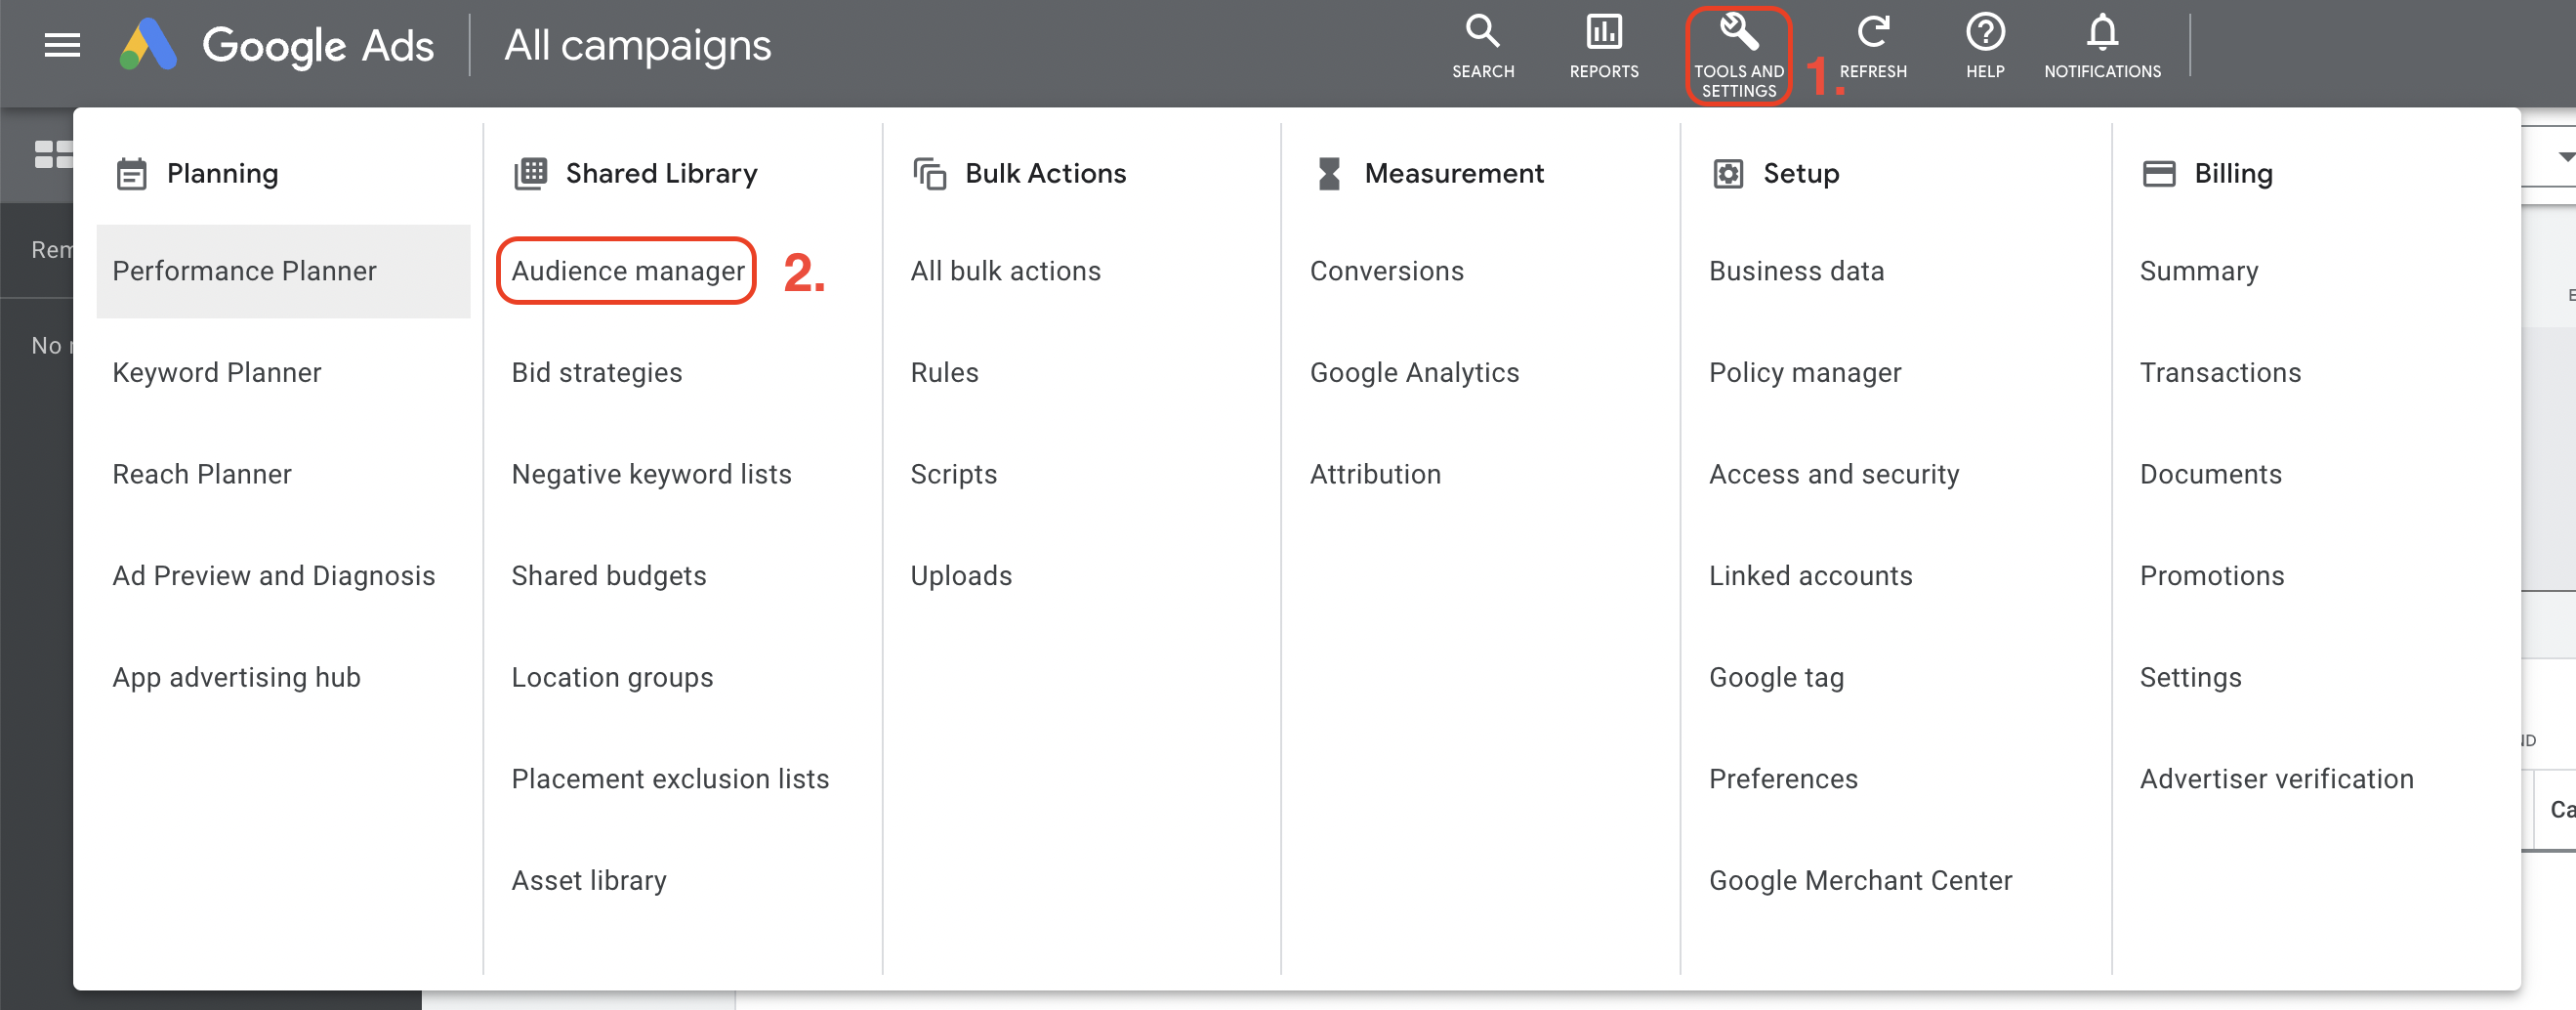Open App advertising hub
The image size is (2576, 1010).
tap(236, 678)
